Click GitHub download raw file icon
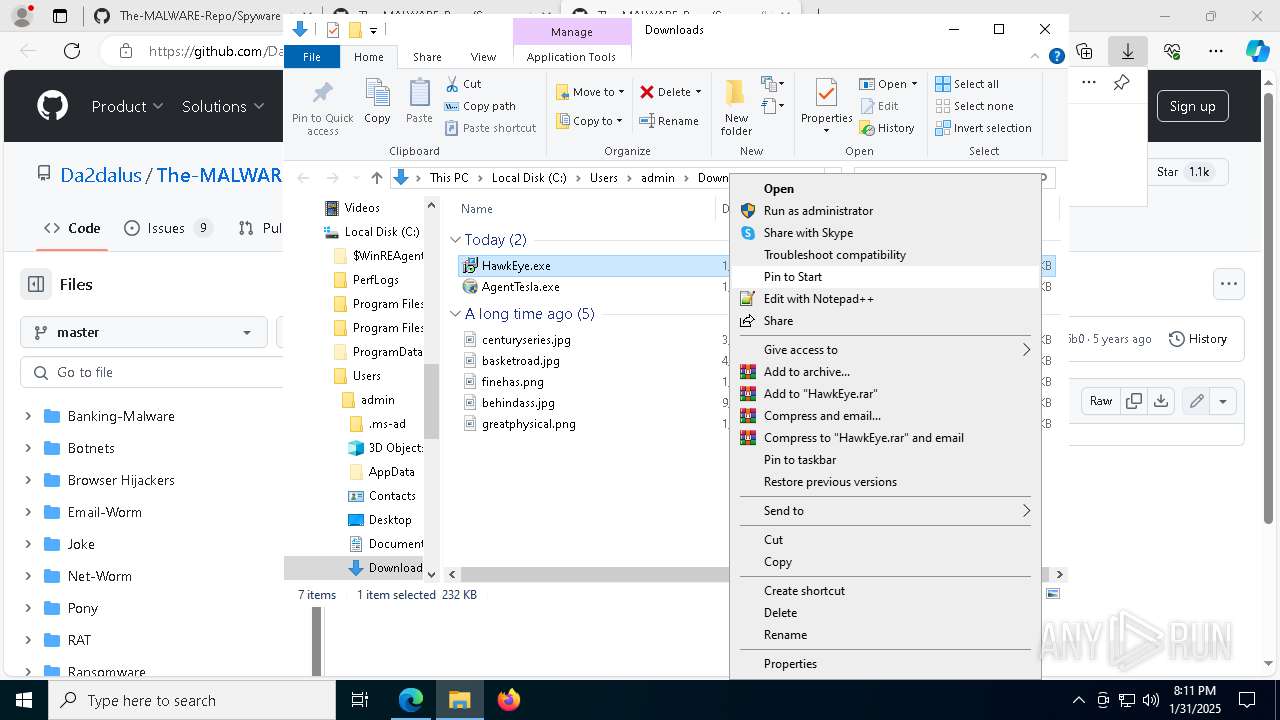Screen dimensions: 1280x720 pyautogui.click(x=1161, y=401)
